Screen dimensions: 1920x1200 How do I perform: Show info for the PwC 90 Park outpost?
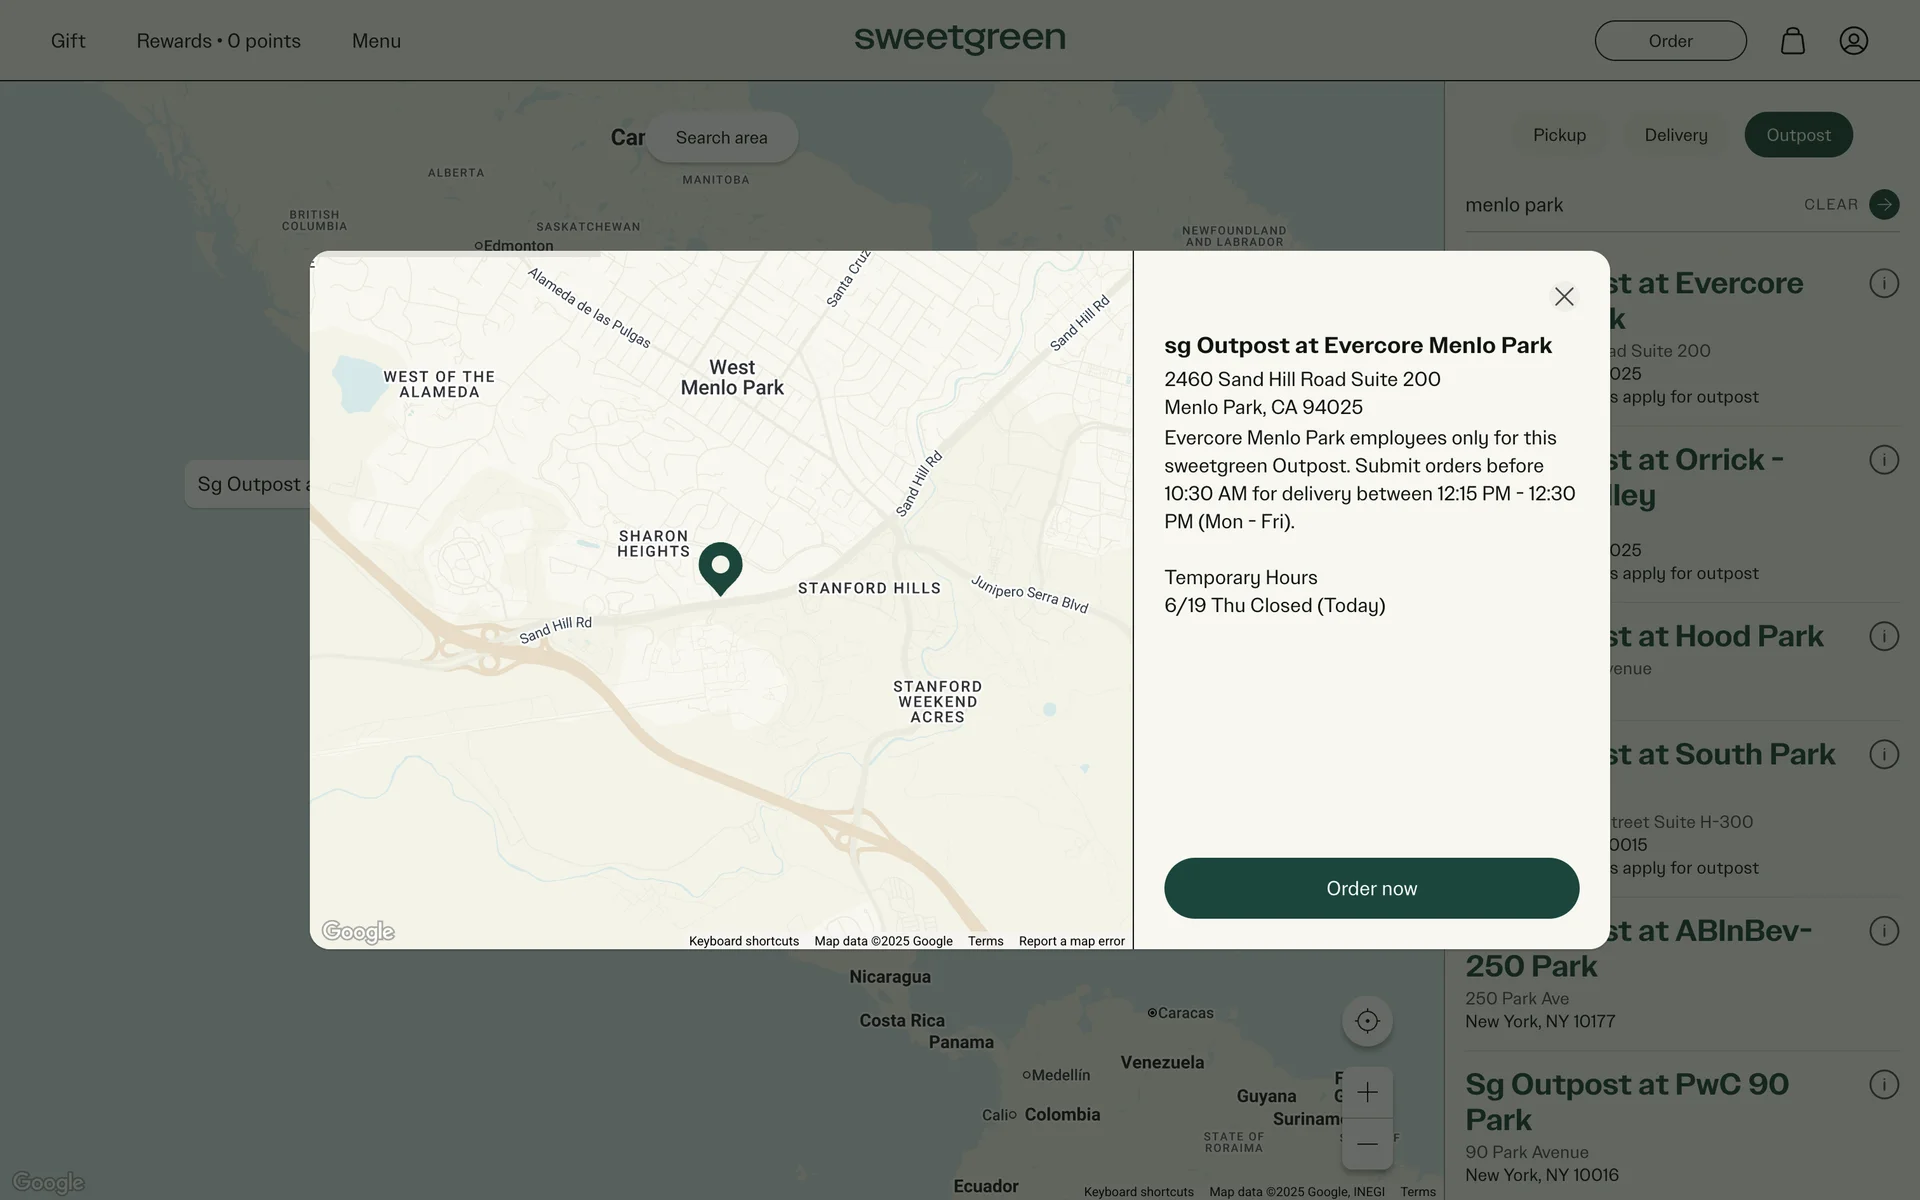[x=1884, y=1084]
